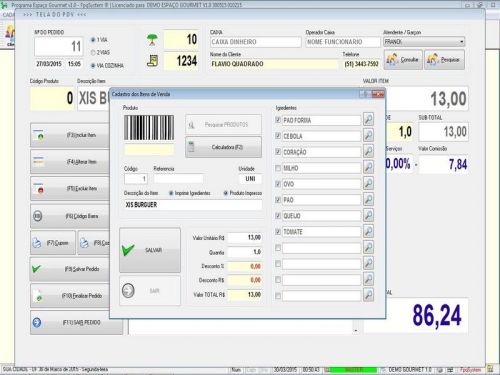Screen dimensions: 500x375
Task: Click the Valor TOTAL R$ field
Action: point(245,295)
